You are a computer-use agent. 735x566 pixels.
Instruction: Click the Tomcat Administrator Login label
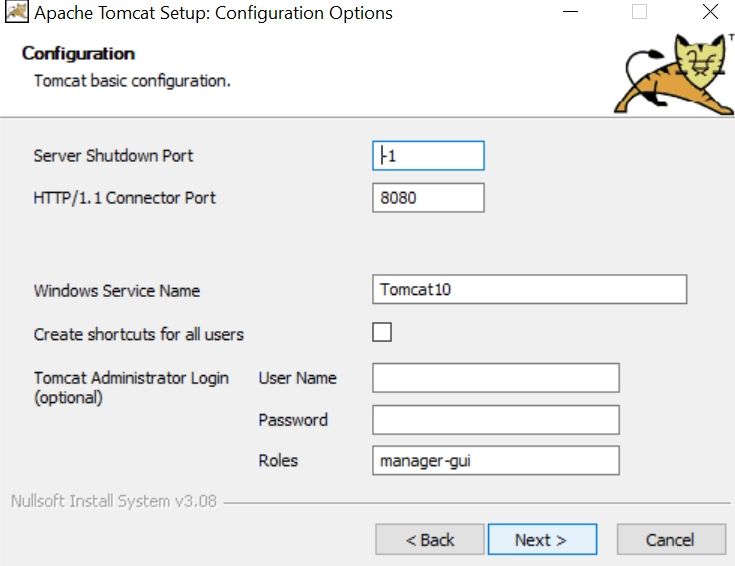pos(131,387)
